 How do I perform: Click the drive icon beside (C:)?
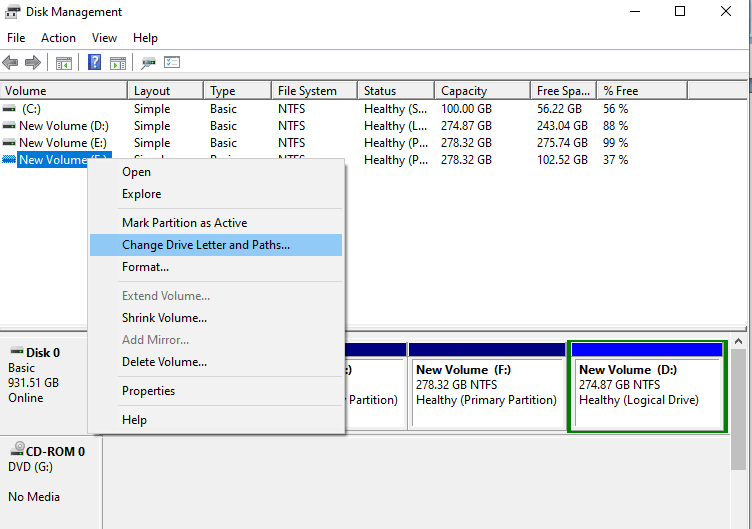click(9, 109)
